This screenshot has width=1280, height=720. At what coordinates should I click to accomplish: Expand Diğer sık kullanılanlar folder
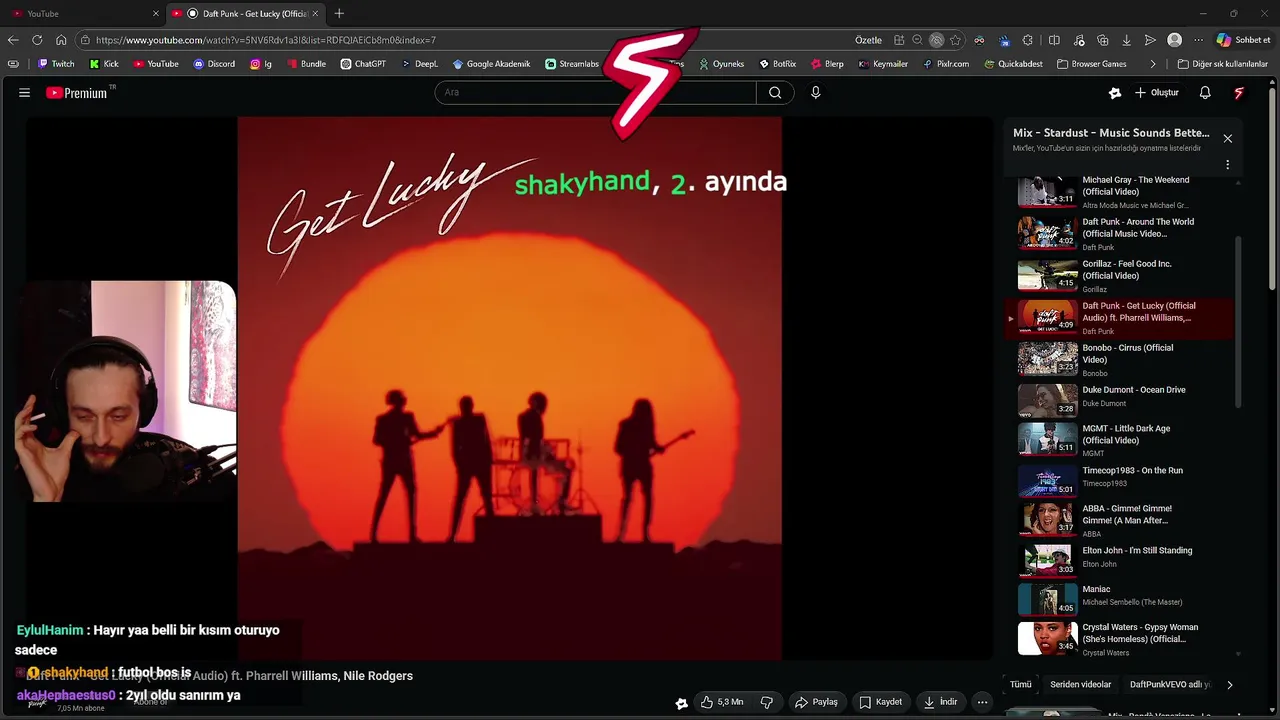(x=1222, y=64)
